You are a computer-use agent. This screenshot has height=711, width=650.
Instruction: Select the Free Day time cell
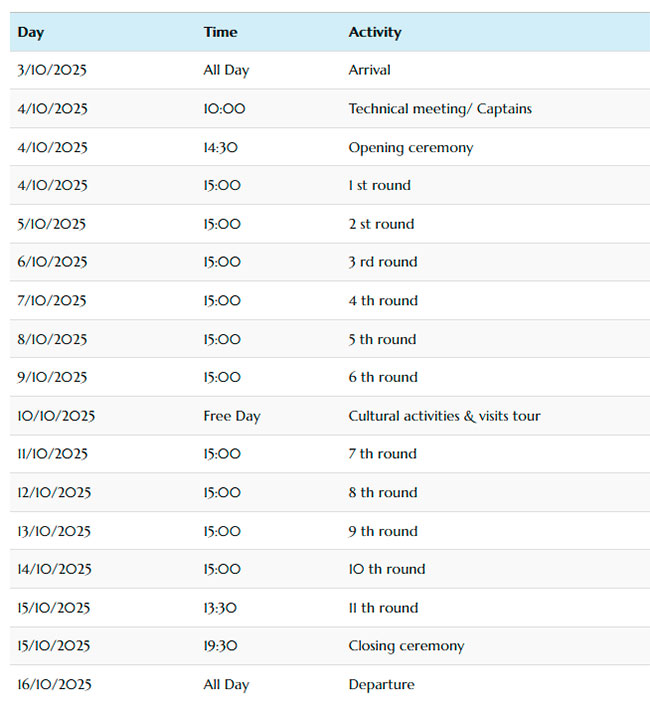(x=231, y=416)
